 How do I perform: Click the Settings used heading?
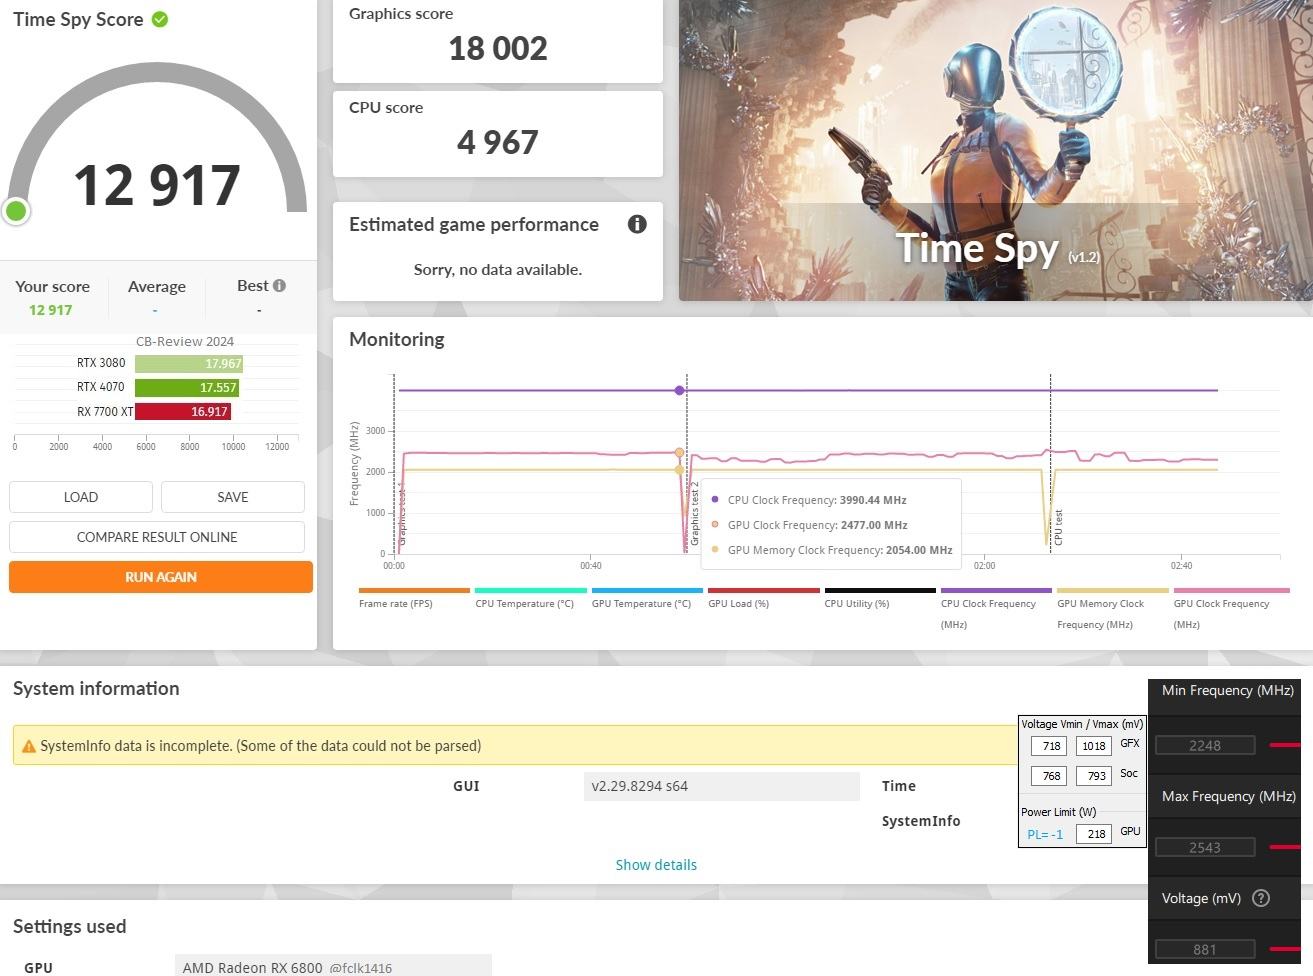point(70,926)
